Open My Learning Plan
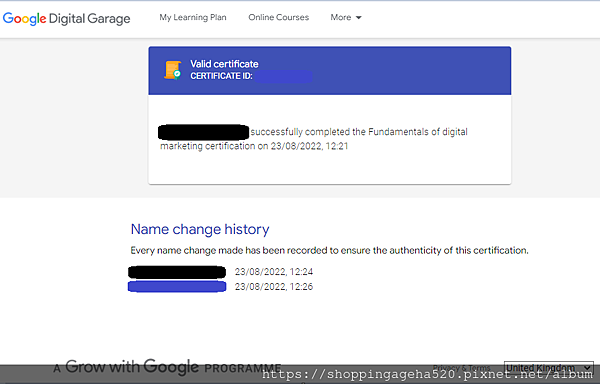 (x=193, y=17)
